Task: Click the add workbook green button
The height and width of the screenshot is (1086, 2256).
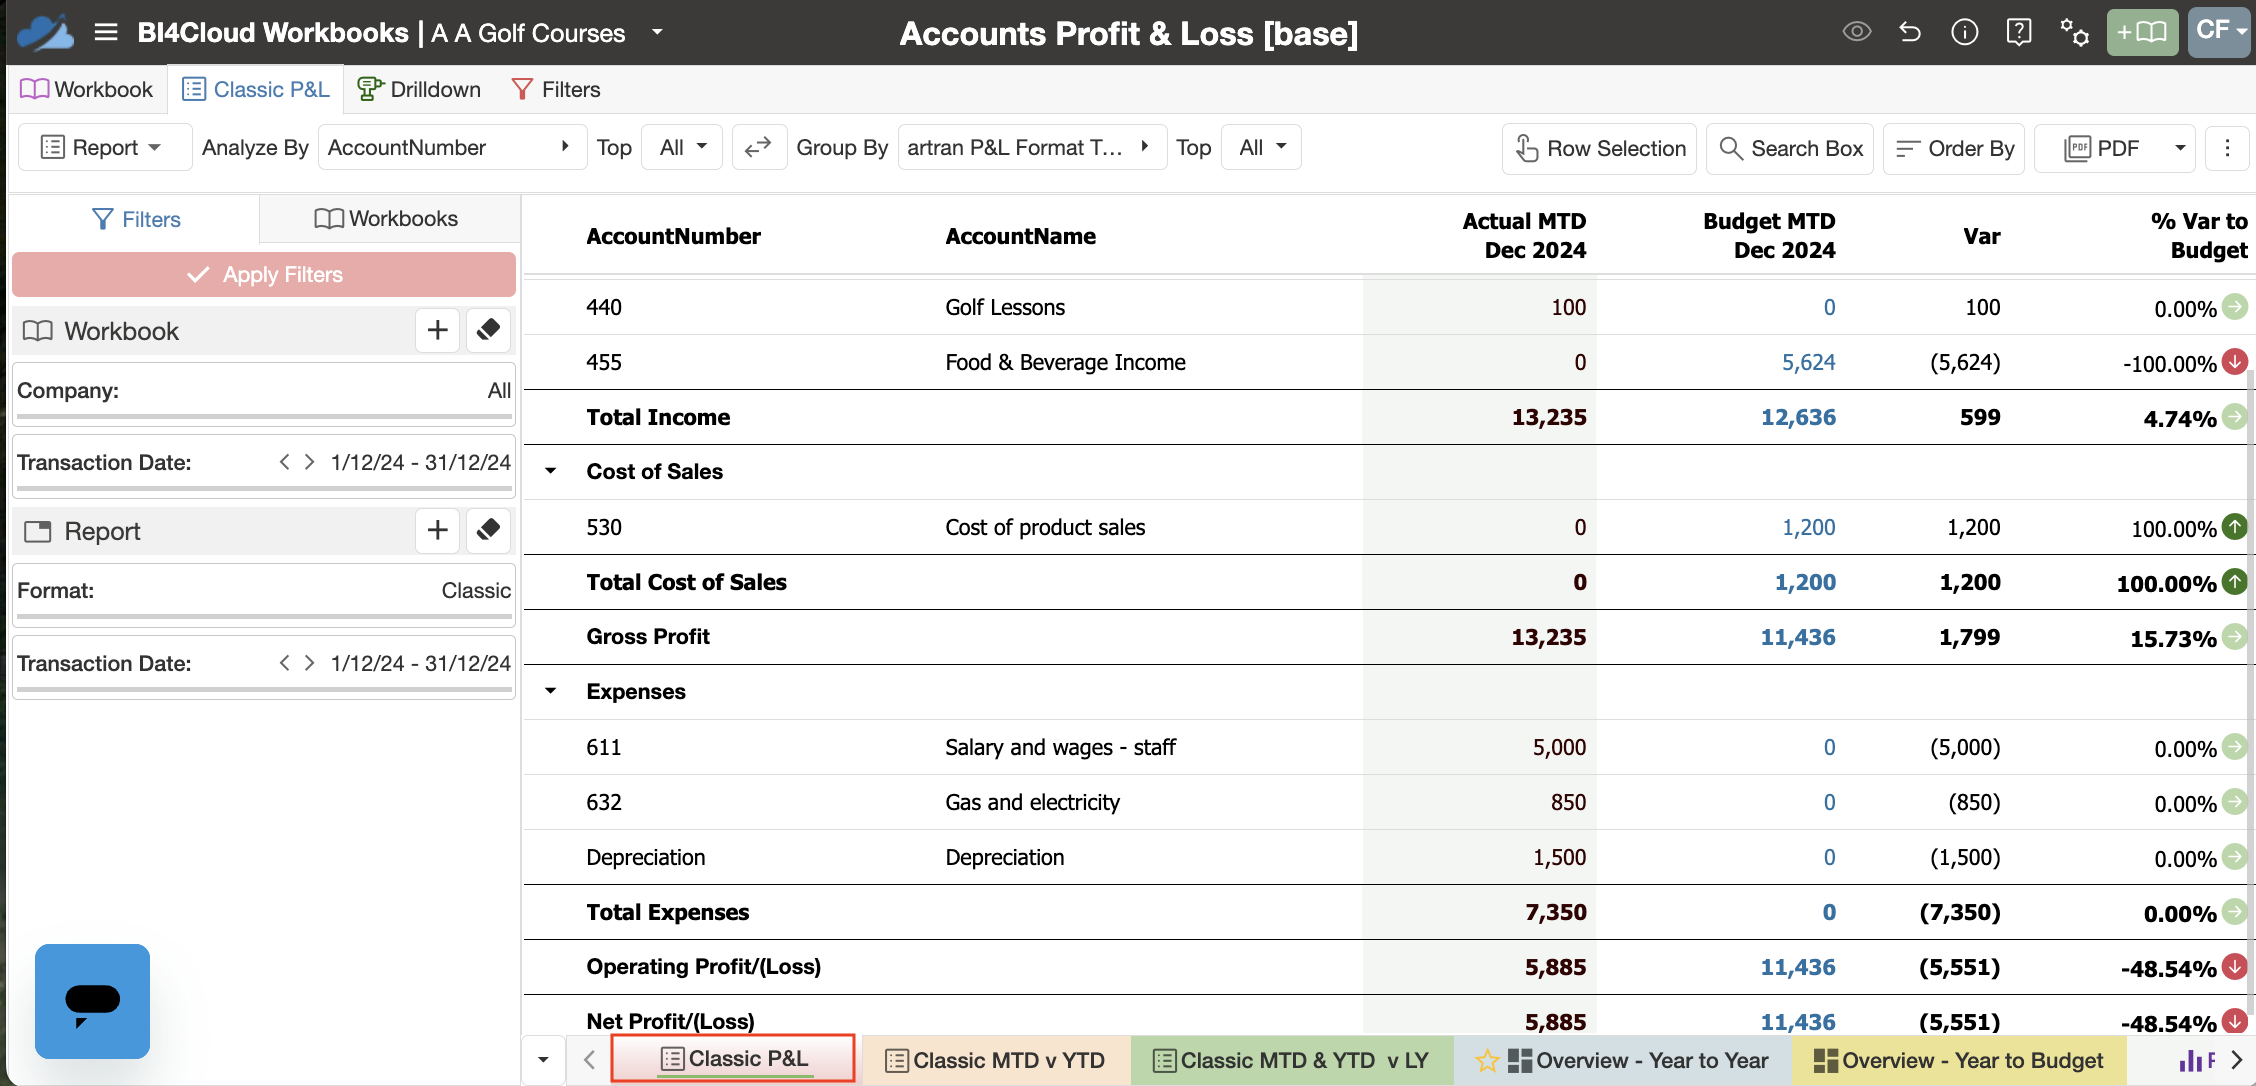Action: point(2142,32)
